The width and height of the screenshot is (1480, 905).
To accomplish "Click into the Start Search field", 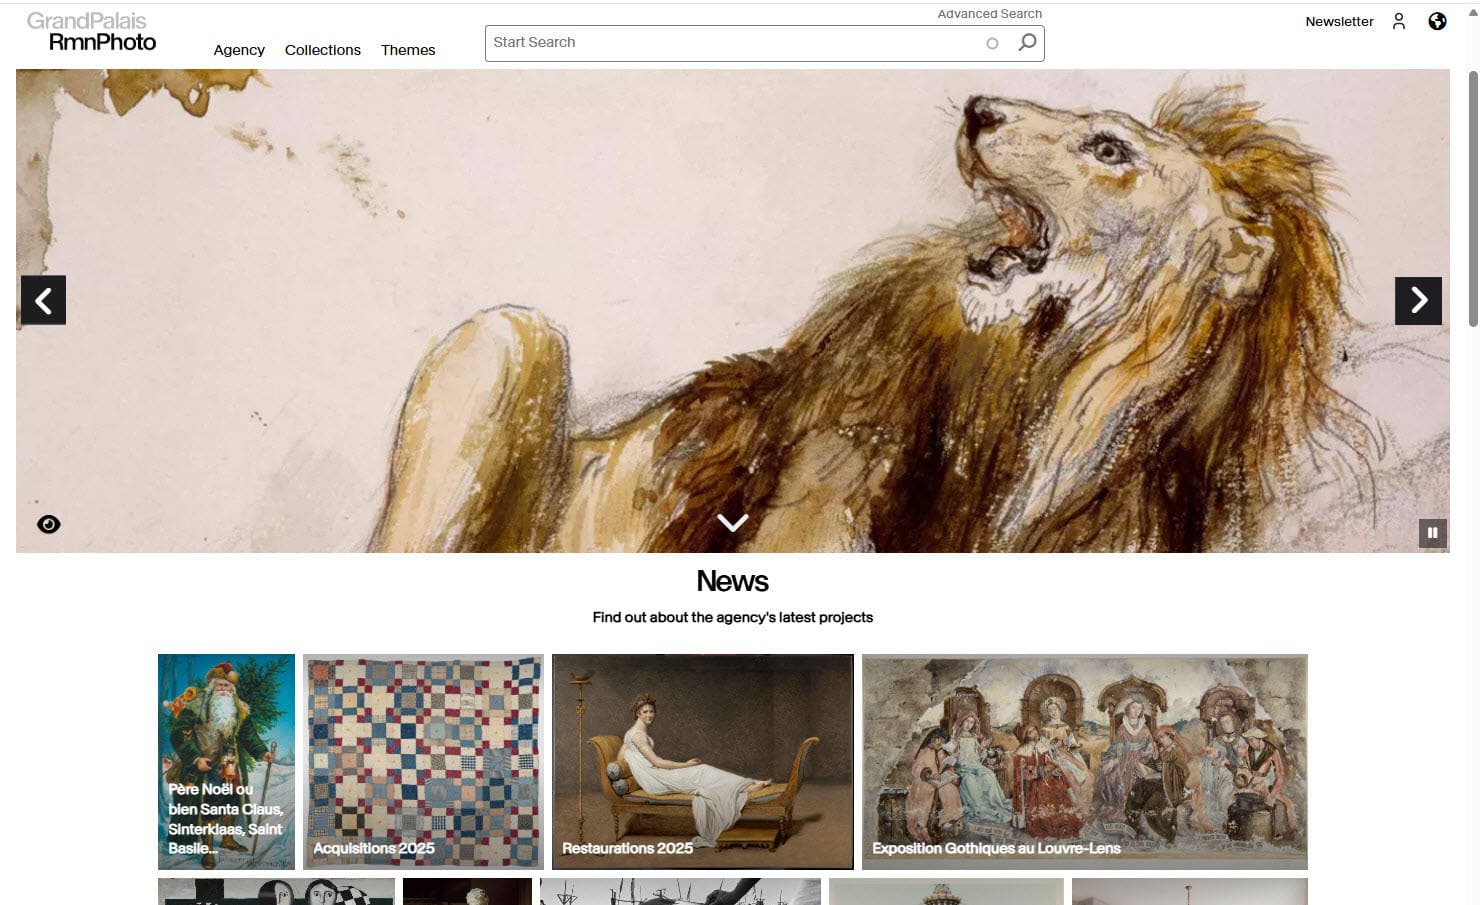I will pos(730,43).
